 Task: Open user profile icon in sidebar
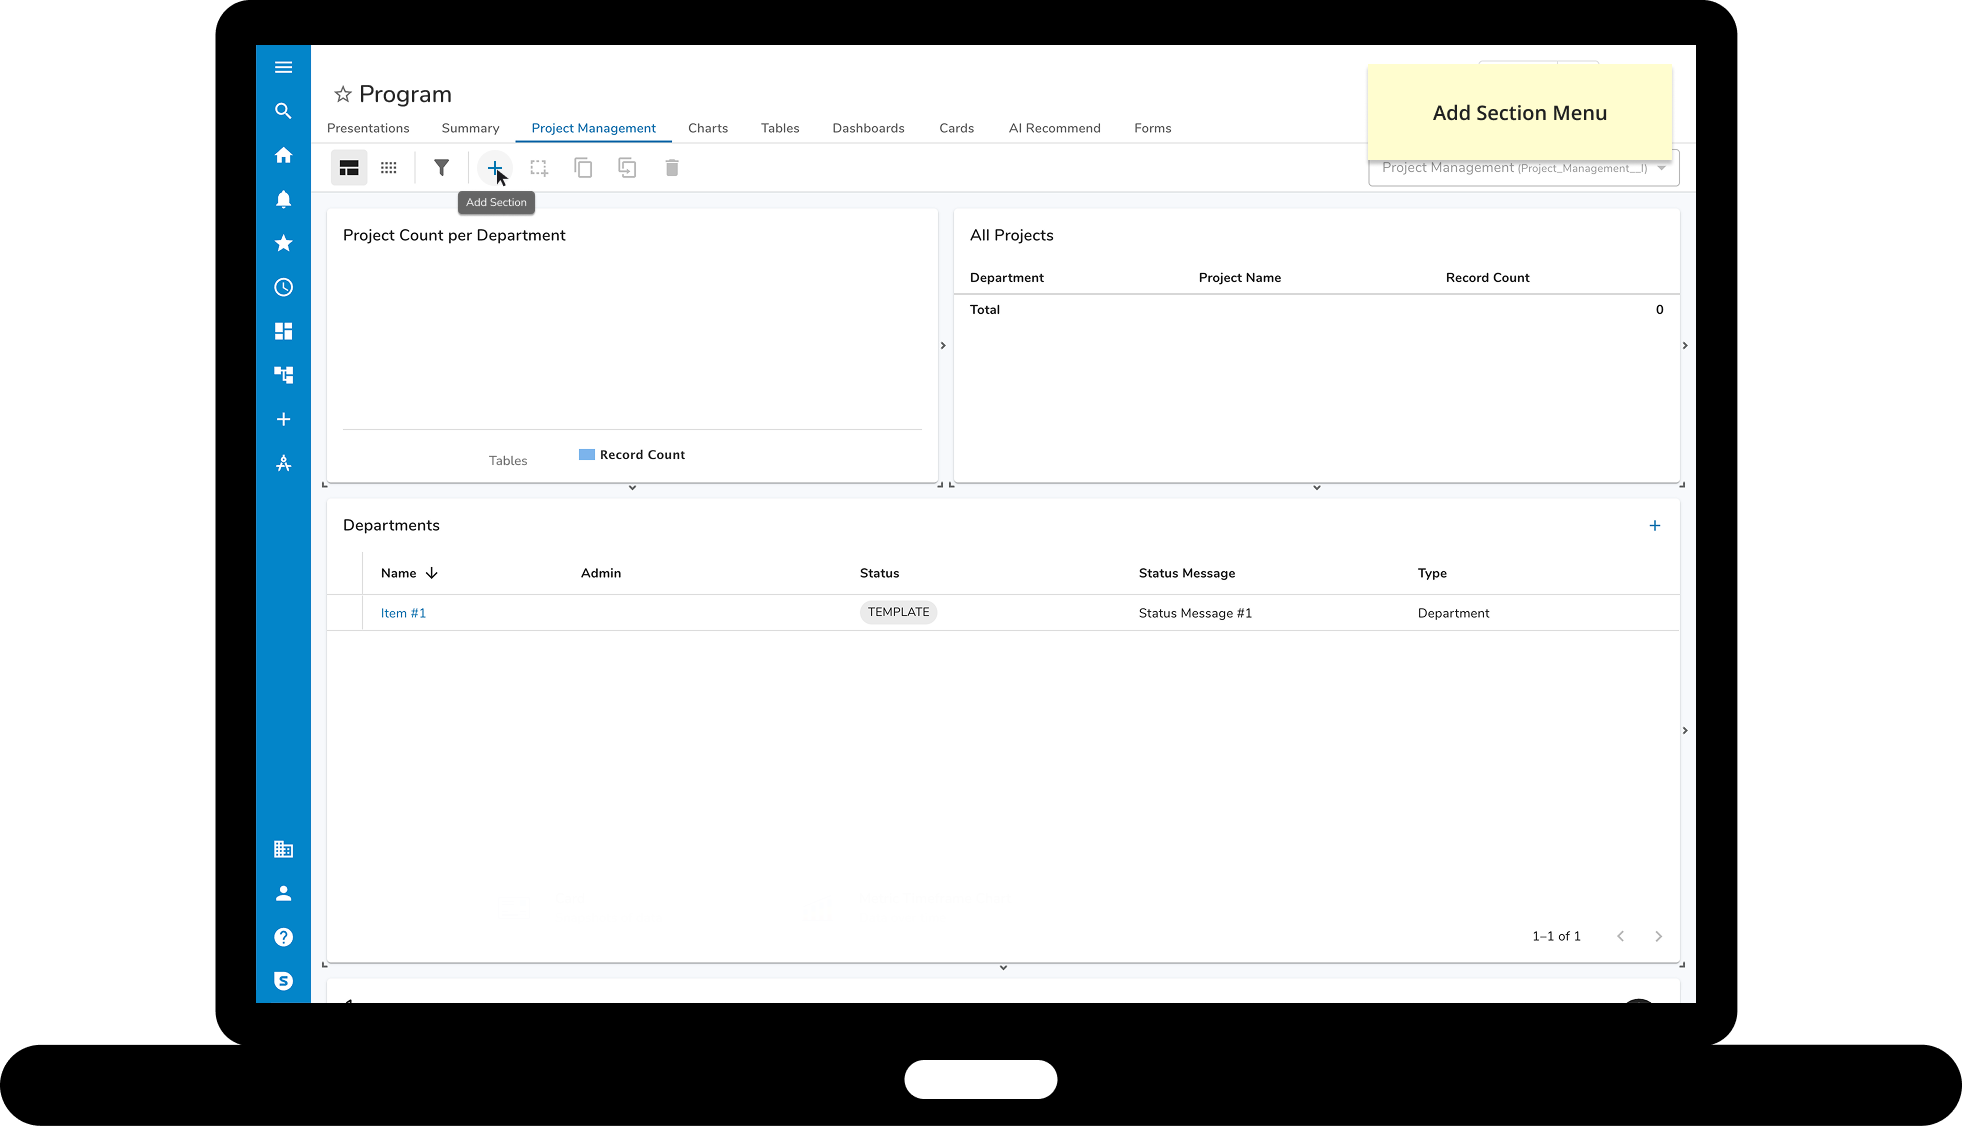[x=283, y=893]
